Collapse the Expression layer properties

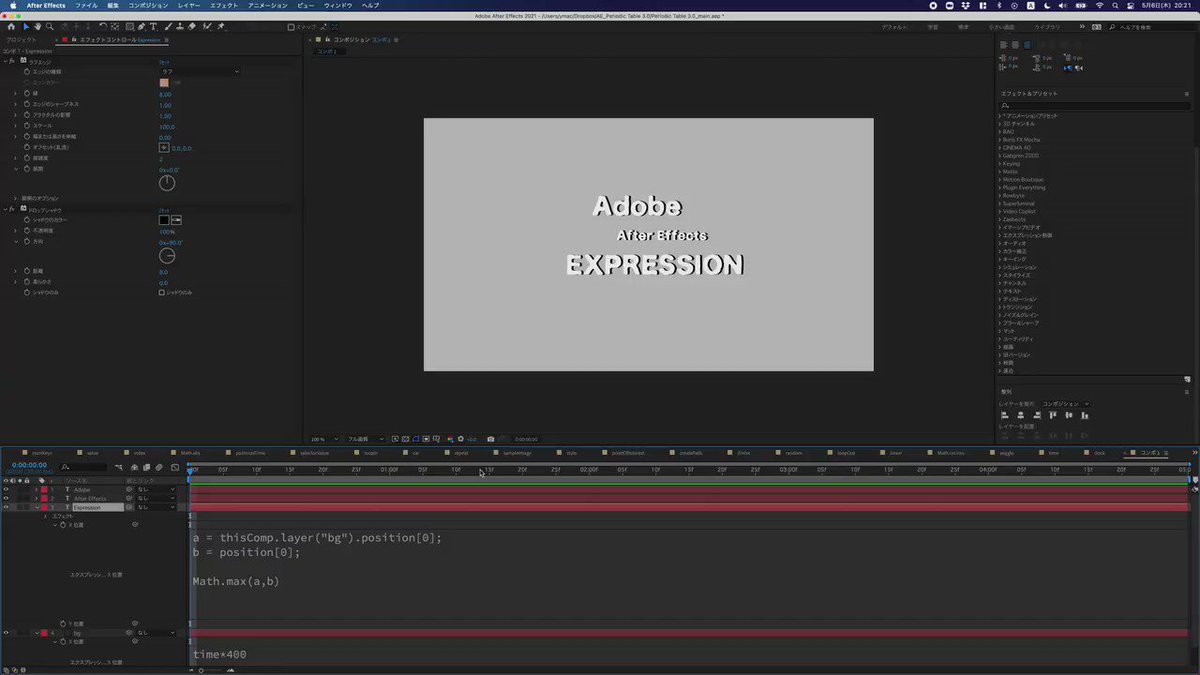[36, 507]
